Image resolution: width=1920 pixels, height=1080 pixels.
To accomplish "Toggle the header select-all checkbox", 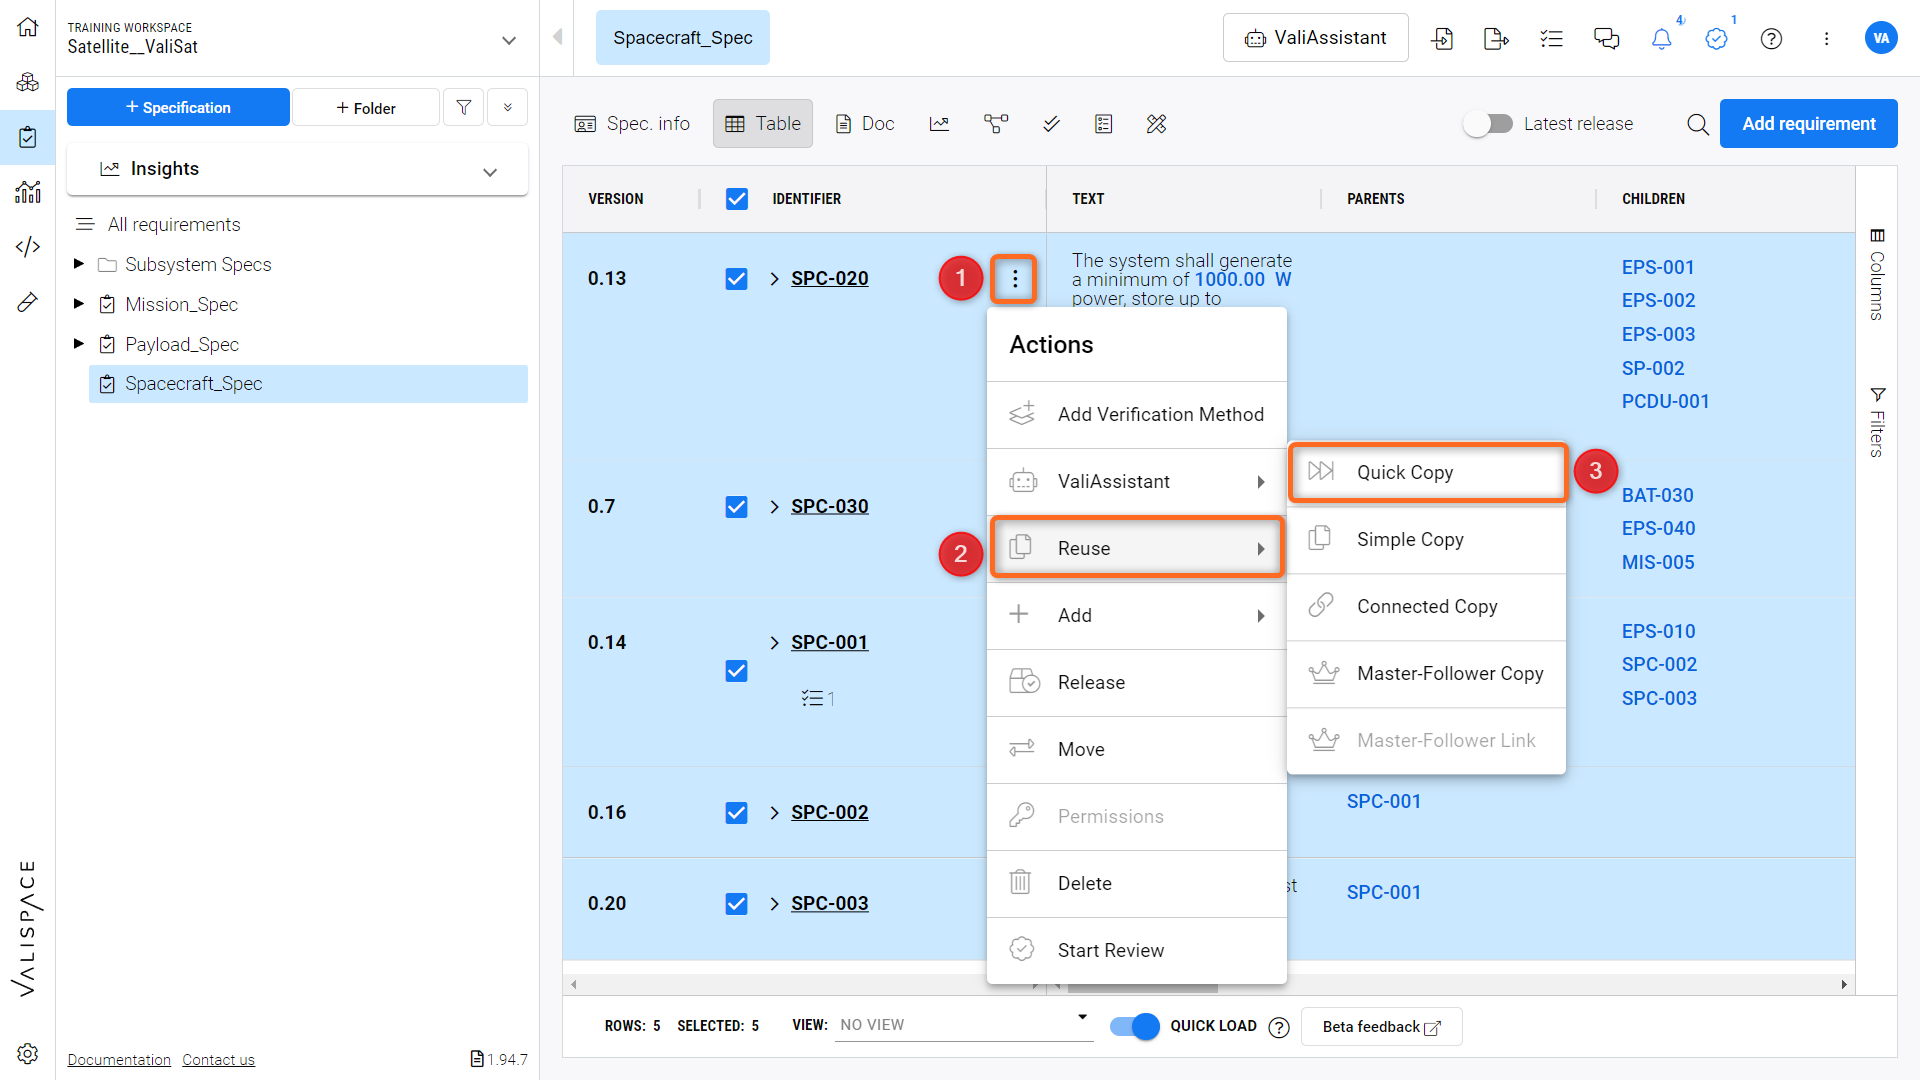I will coord(737,199).
